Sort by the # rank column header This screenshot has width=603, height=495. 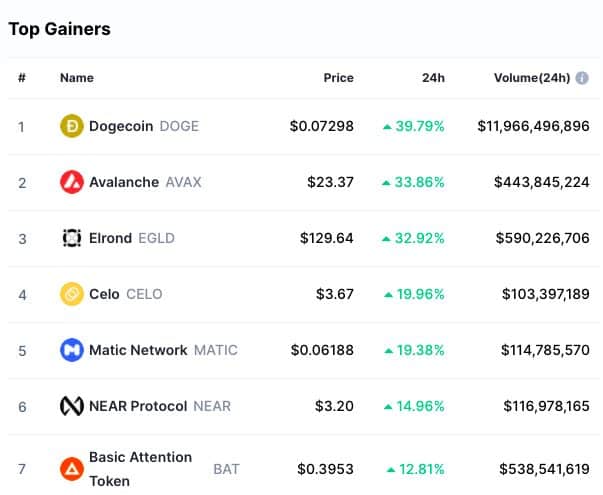tap(22, 78)
